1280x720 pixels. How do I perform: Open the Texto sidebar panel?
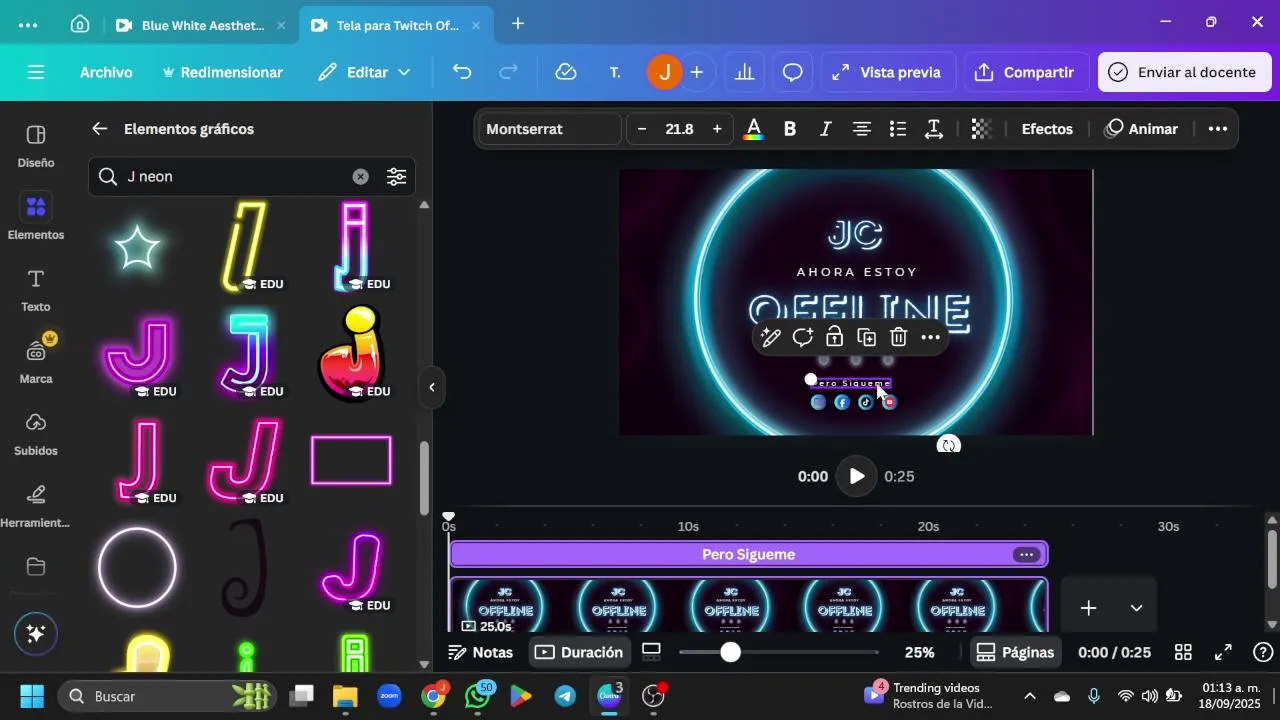[36, 290]
